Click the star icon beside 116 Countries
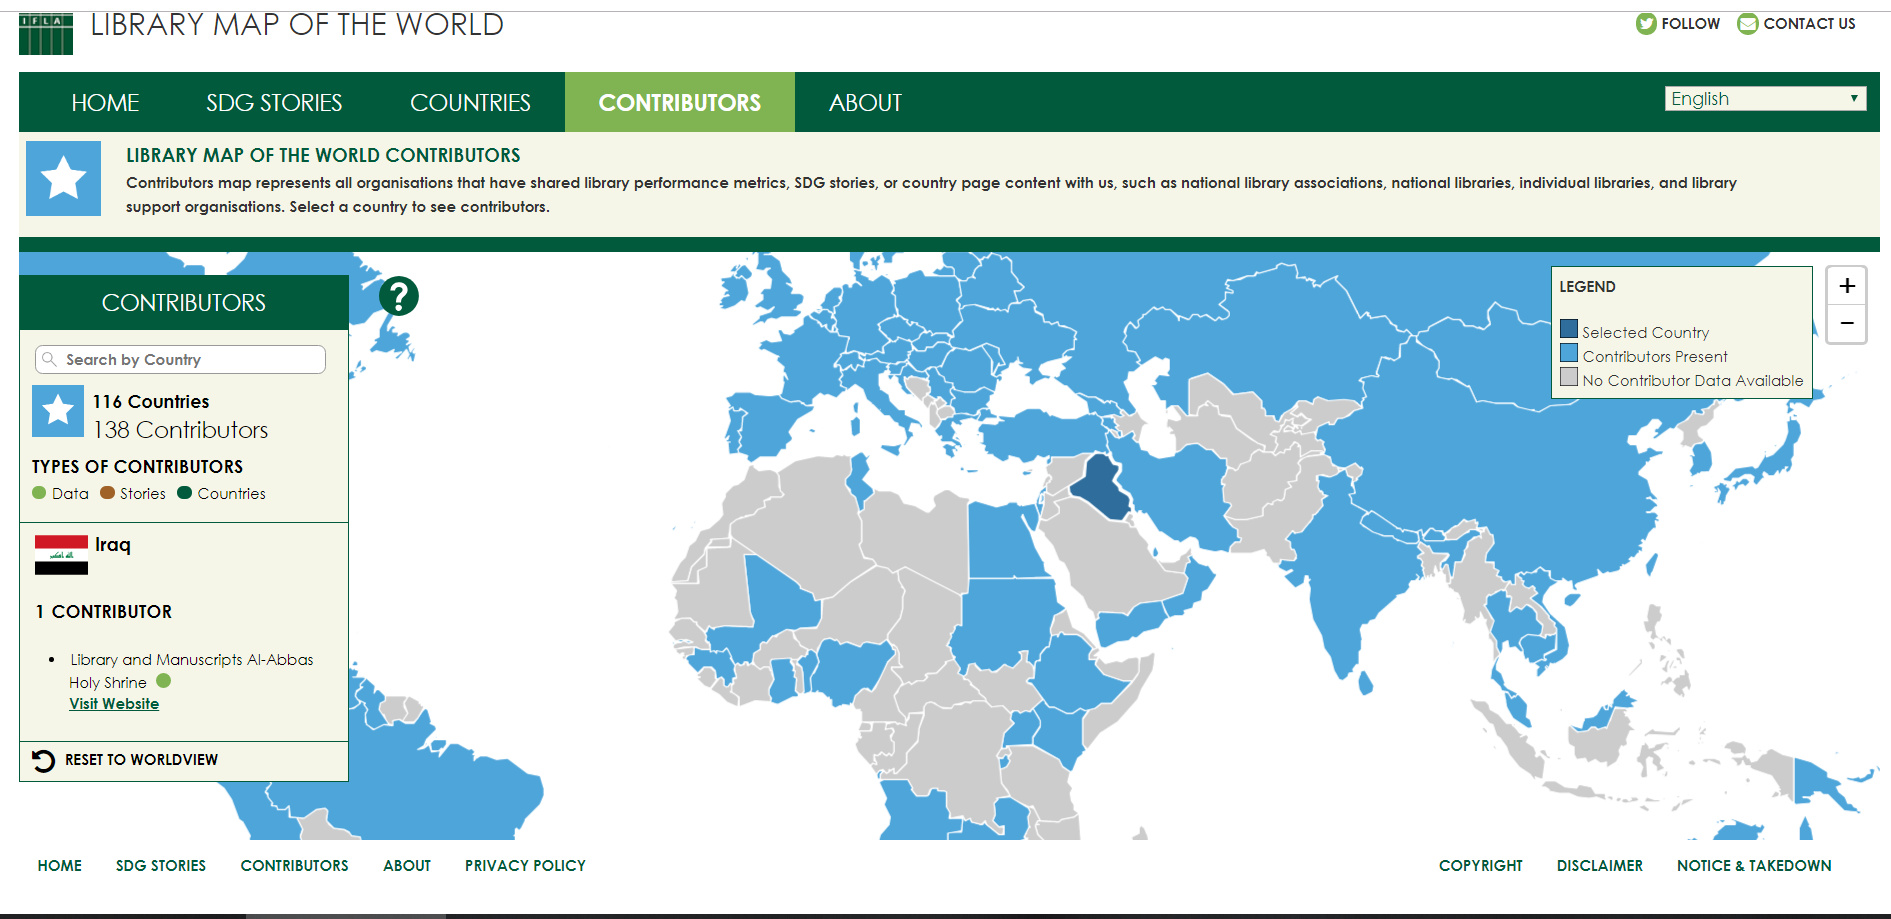 (58, 411)
